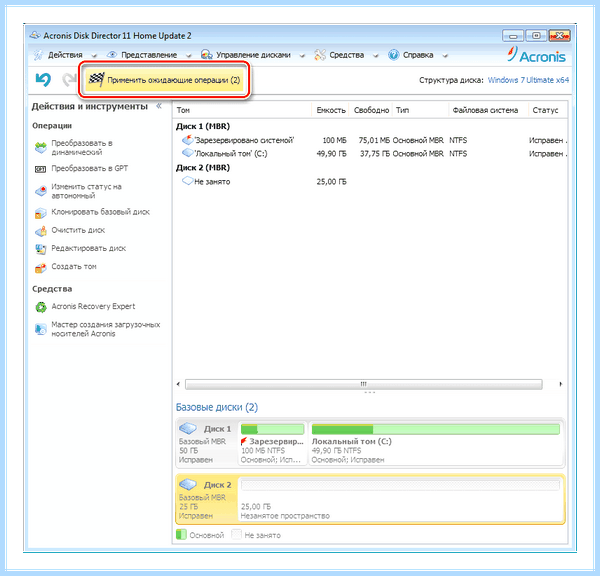Launch Acronis Recovery Expert
600x576 pixels.
[93, 307]
